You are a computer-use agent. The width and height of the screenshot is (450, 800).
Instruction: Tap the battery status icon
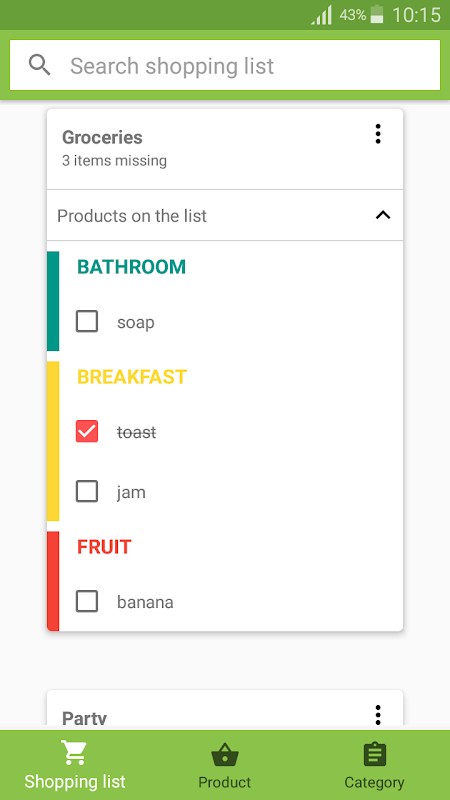377,14
